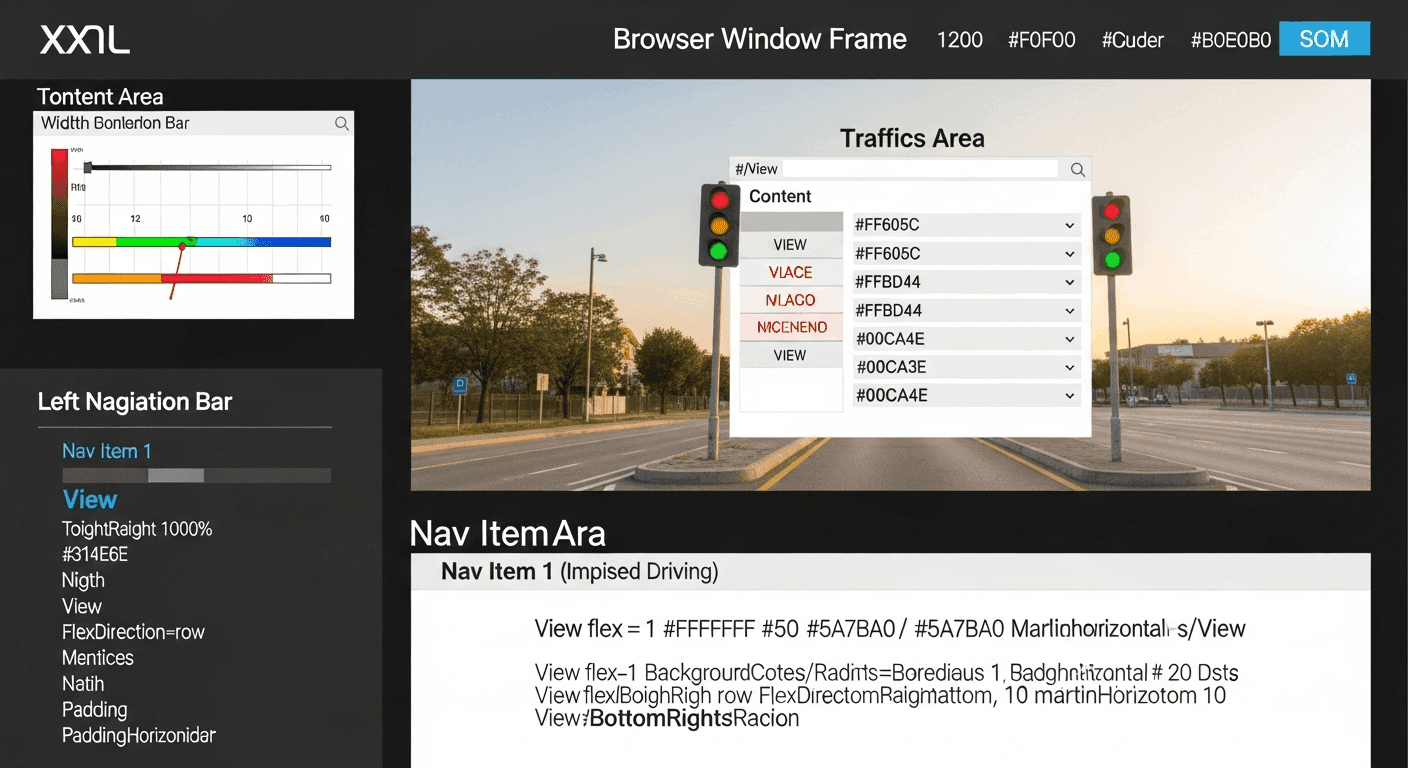Viewport: 1408px width, 768px height.
Task: Click the Content heading in Traffics Area
Action: (x=780, y=196)
